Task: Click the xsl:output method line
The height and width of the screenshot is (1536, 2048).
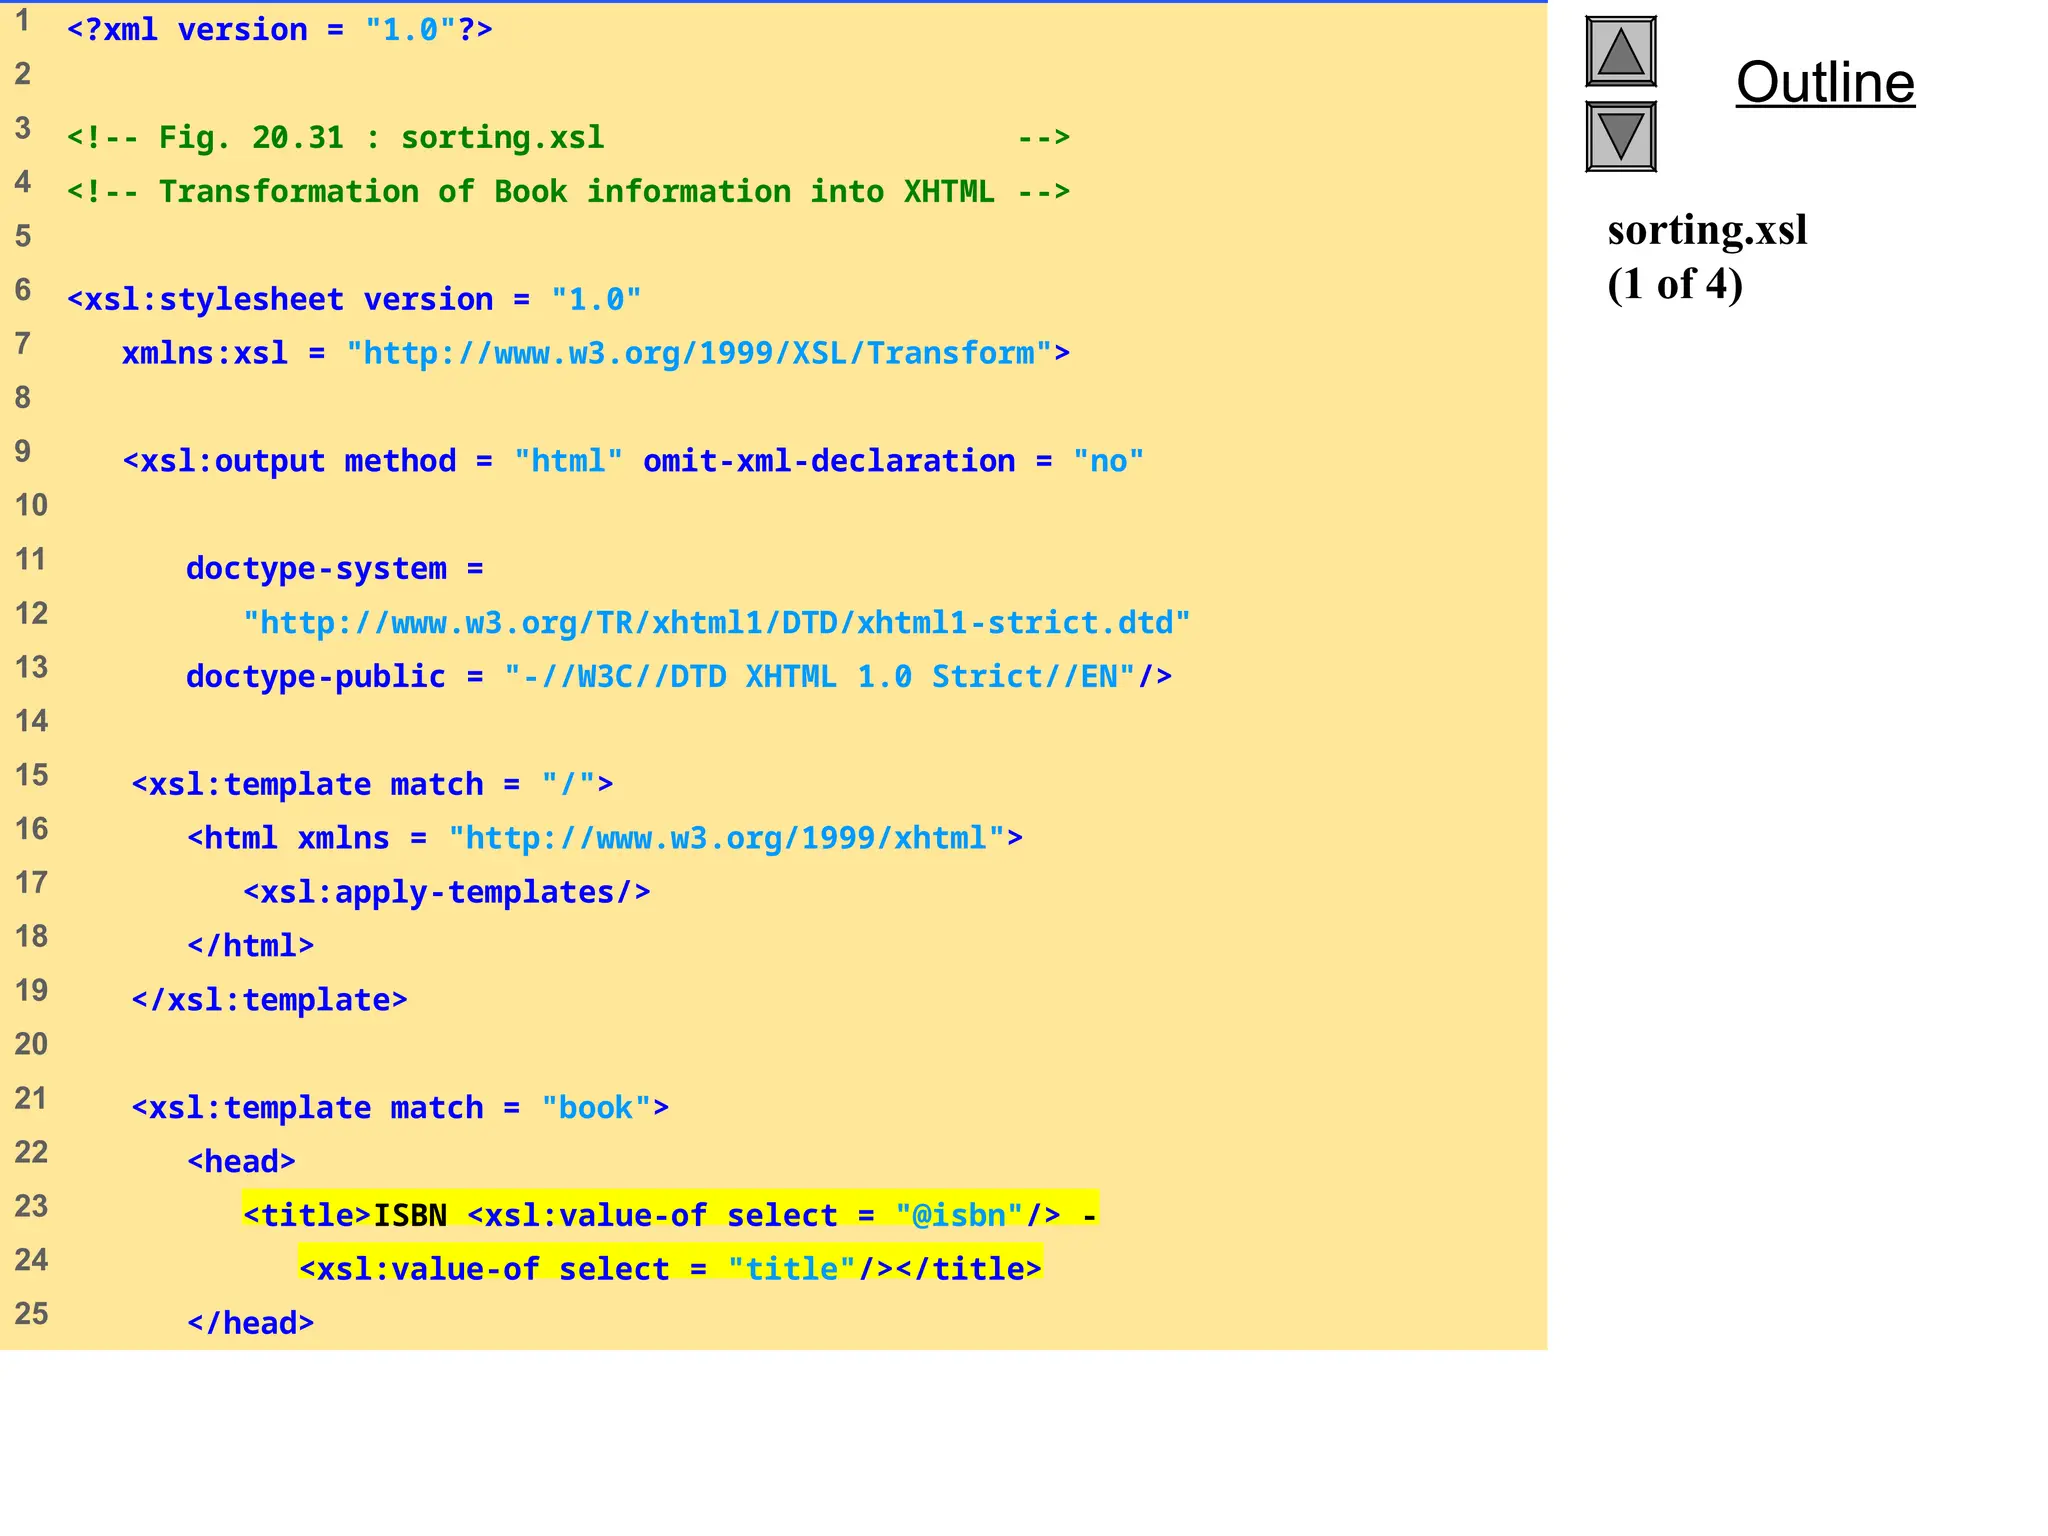Action: pyautogui.click(x=633, y=461)
